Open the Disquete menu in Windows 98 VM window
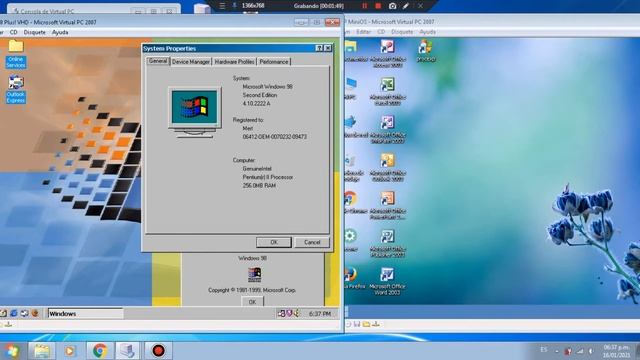The image size is (640, 360). tap(35, 32)
